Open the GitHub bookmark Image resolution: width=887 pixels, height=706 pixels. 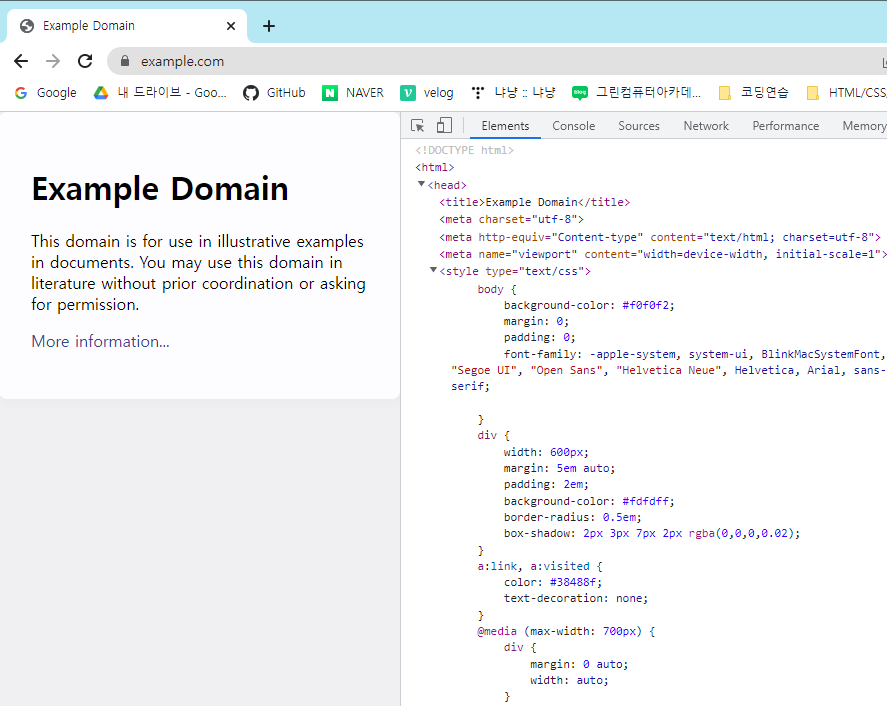[274, 93]
